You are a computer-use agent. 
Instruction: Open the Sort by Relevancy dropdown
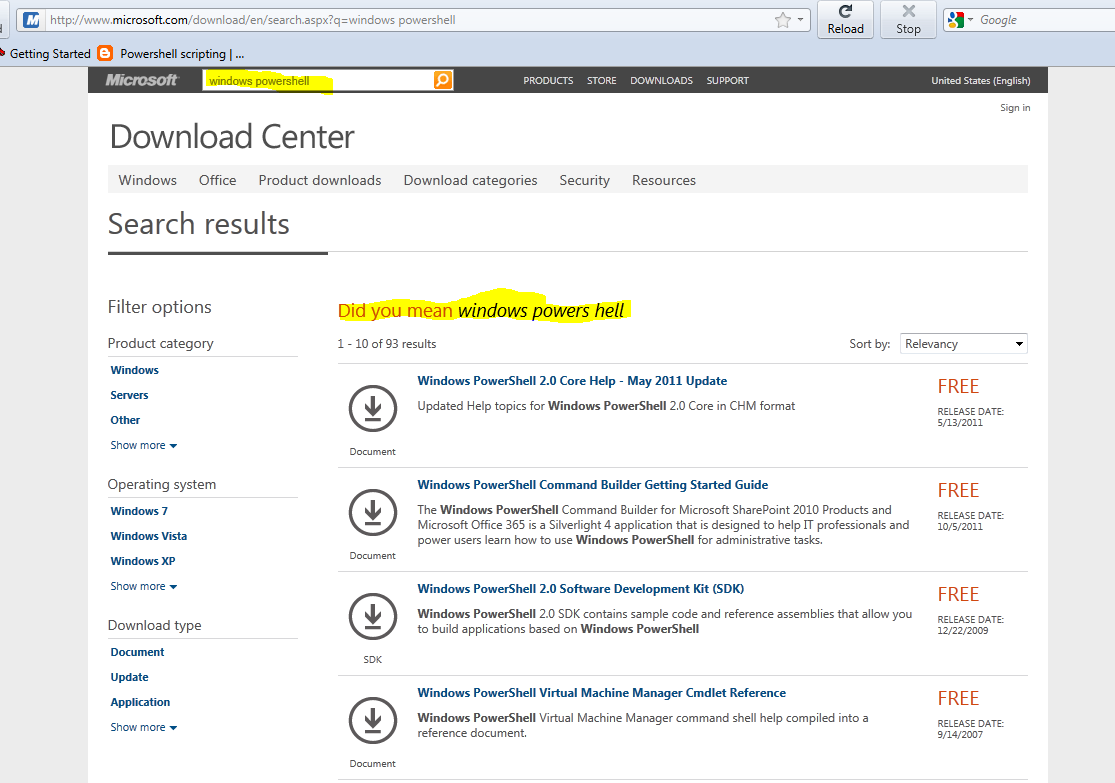click(964, 343)
